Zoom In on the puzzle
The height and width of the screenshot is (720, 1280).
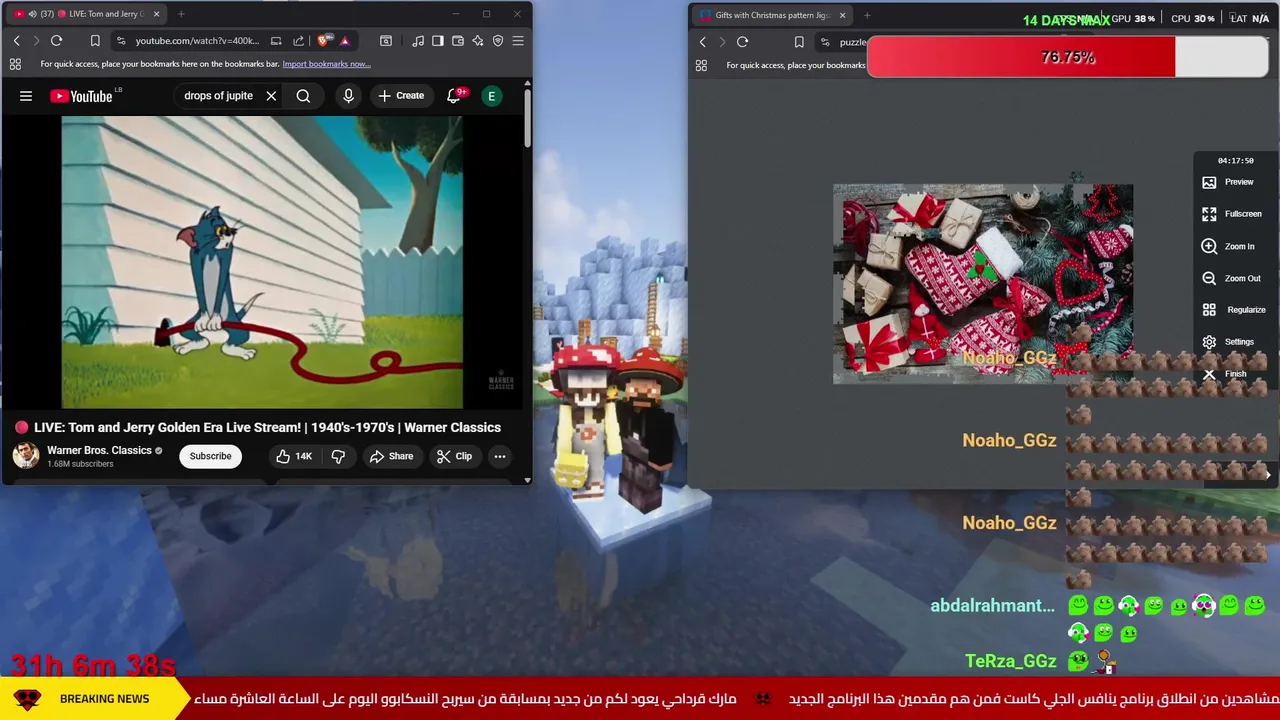(1228, 246)
